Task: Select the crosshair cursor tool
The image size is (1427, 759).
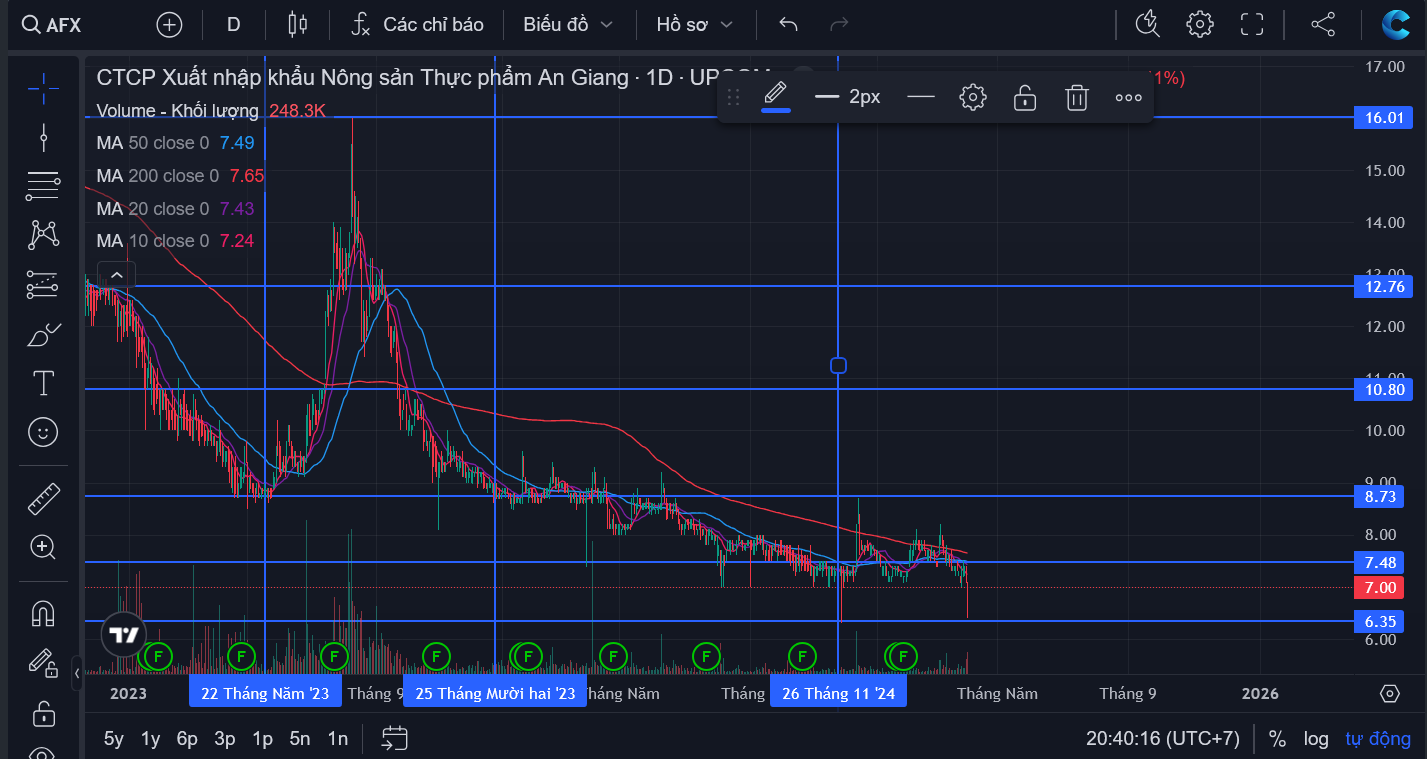Action: point(43,88)
